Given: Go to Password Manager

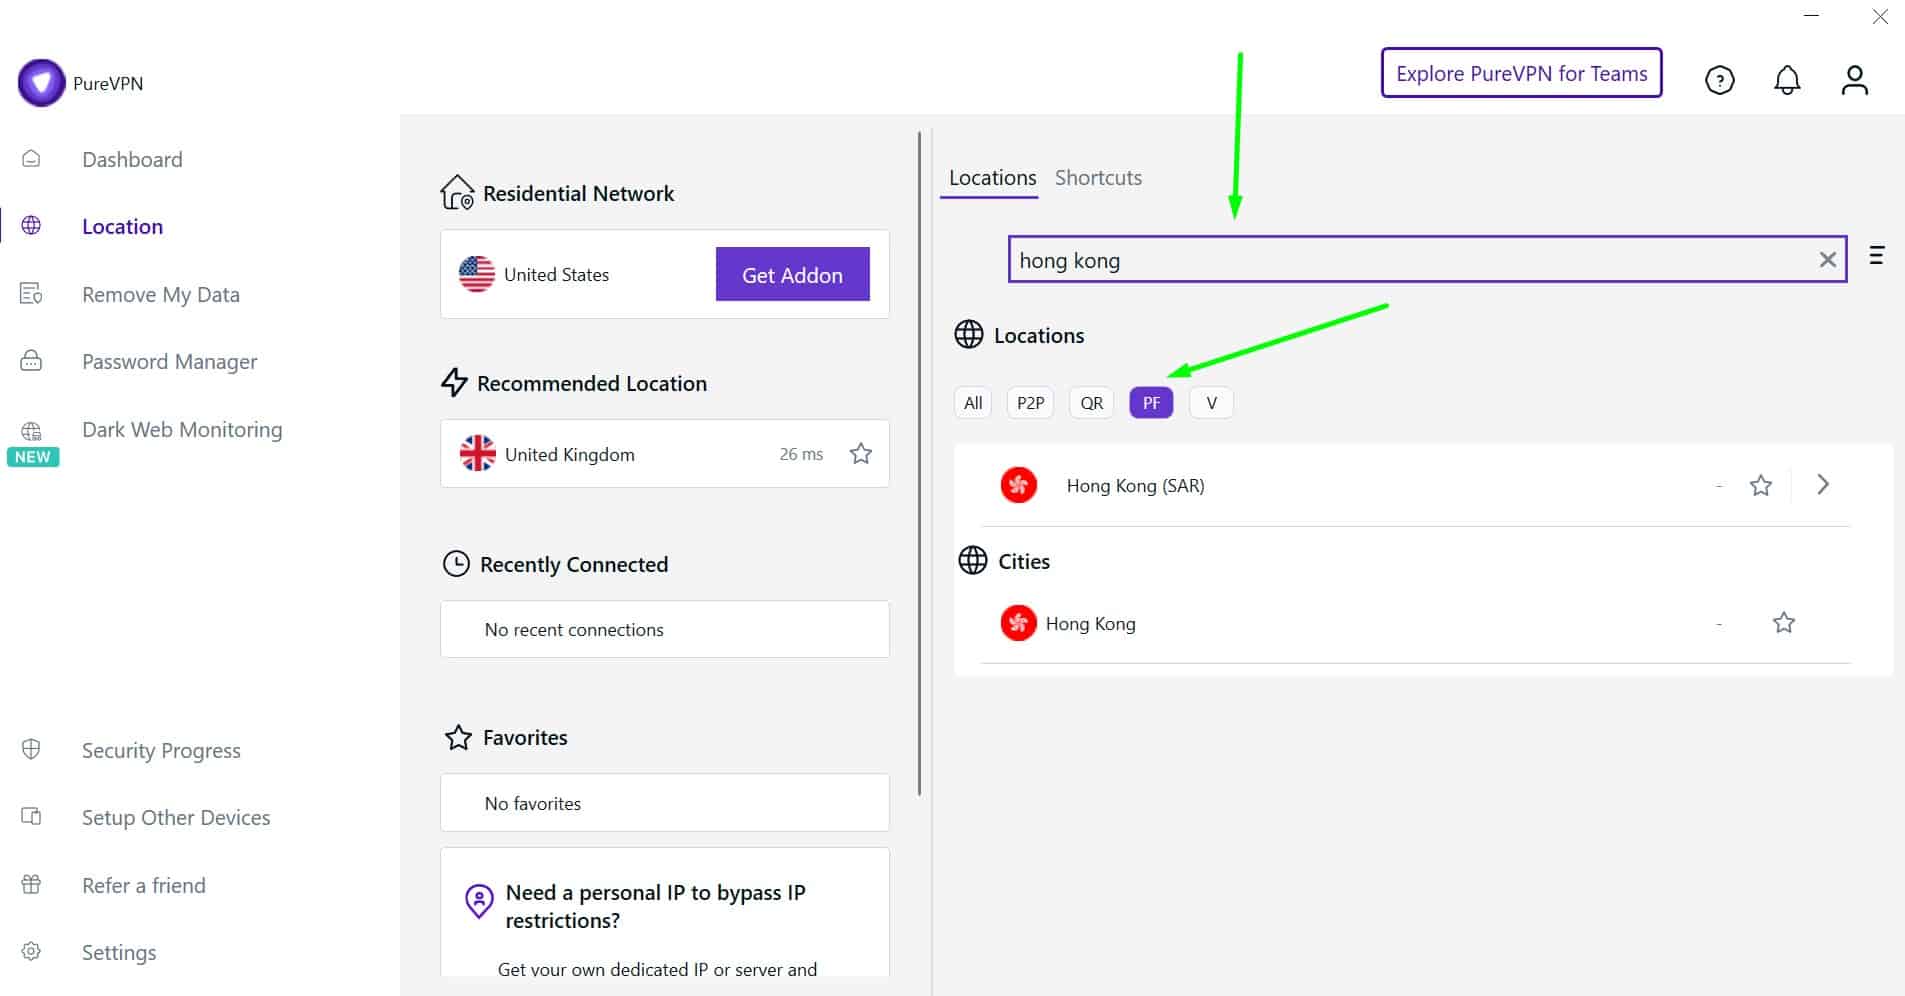Looking at the screenshot, I should (169, 362).
